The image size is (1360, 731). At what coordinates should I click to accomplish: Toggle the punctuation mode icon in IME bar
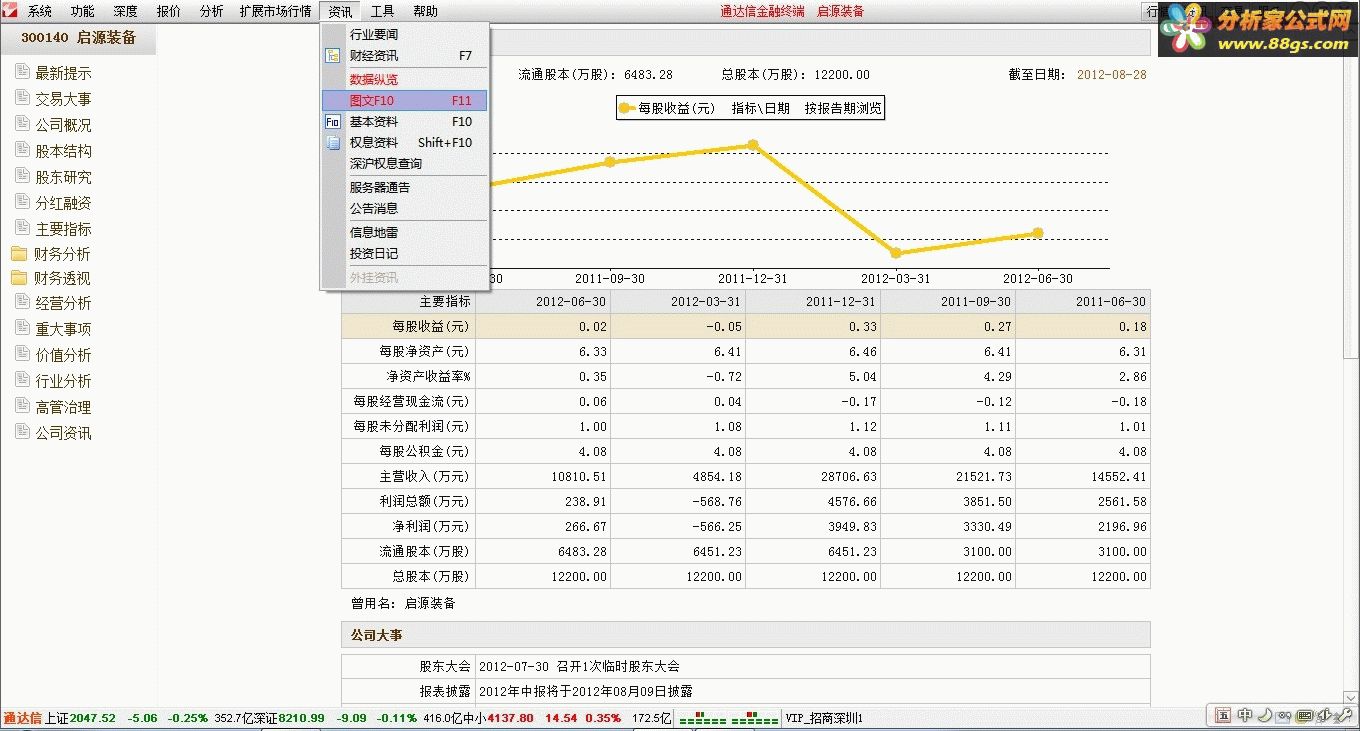(x=1283, y=715)
